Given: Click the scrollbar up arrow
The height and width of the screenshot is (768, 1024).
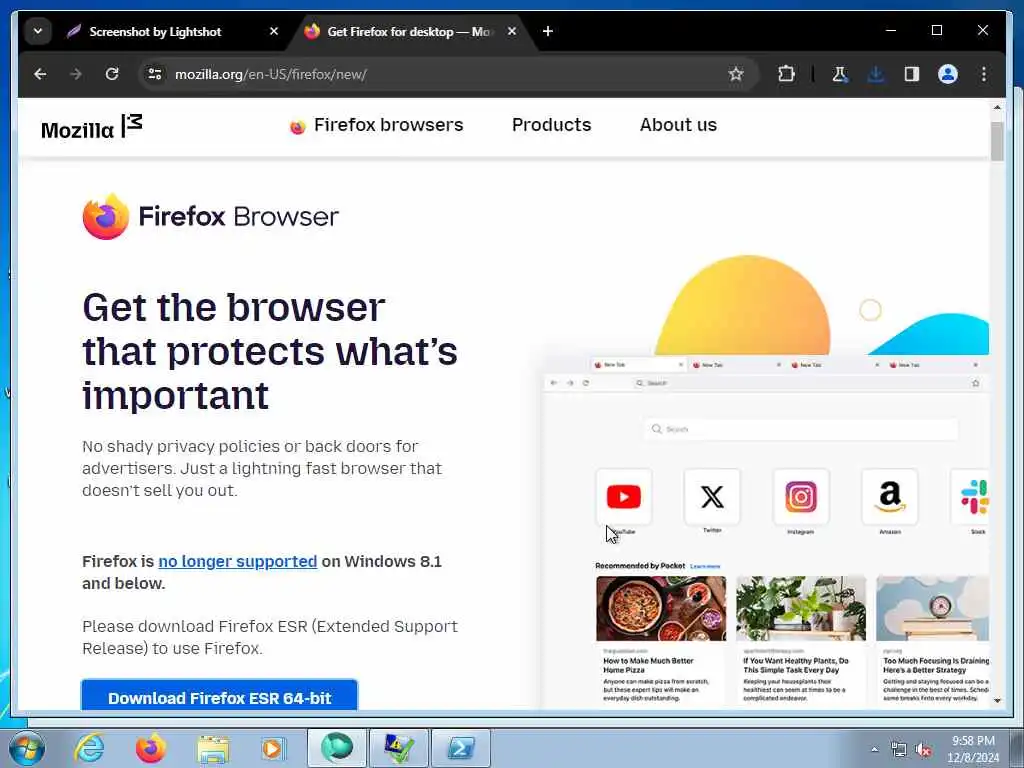Looking at the screenshot, I should pyautogui.click(x=997, y=107).
